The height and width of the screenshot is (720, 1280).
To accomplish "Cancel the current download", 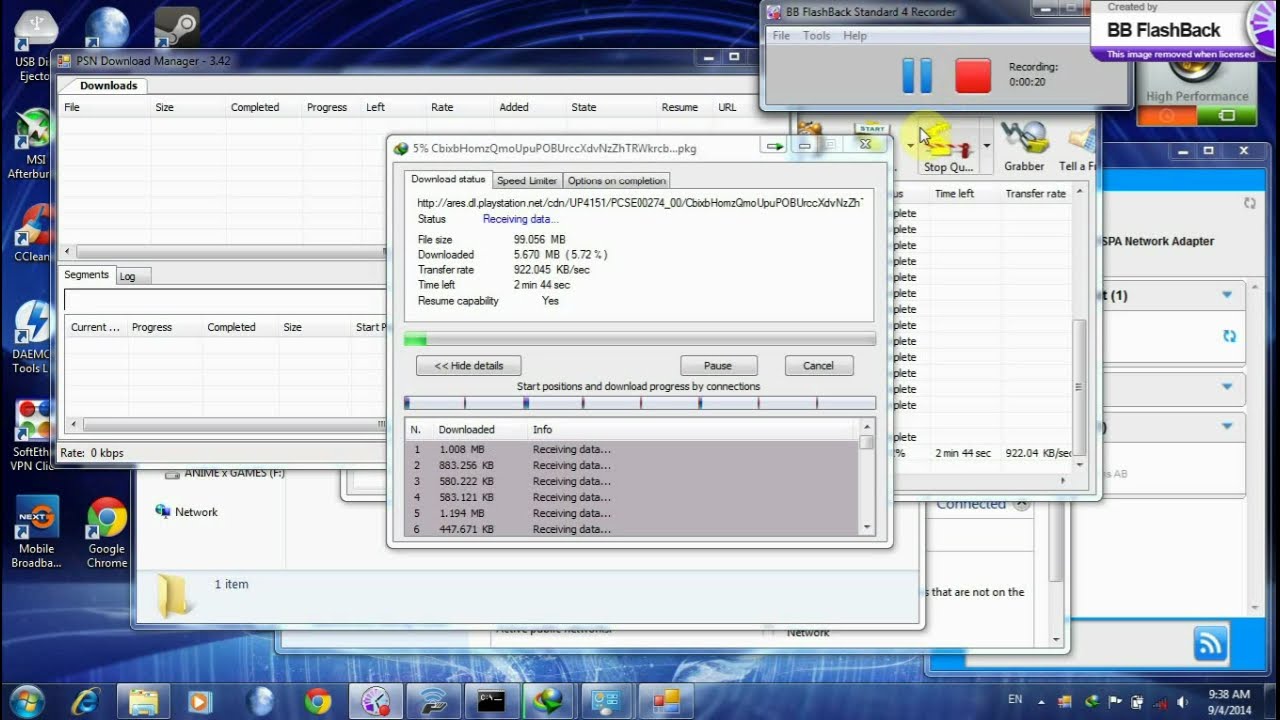I will [818, 366].
